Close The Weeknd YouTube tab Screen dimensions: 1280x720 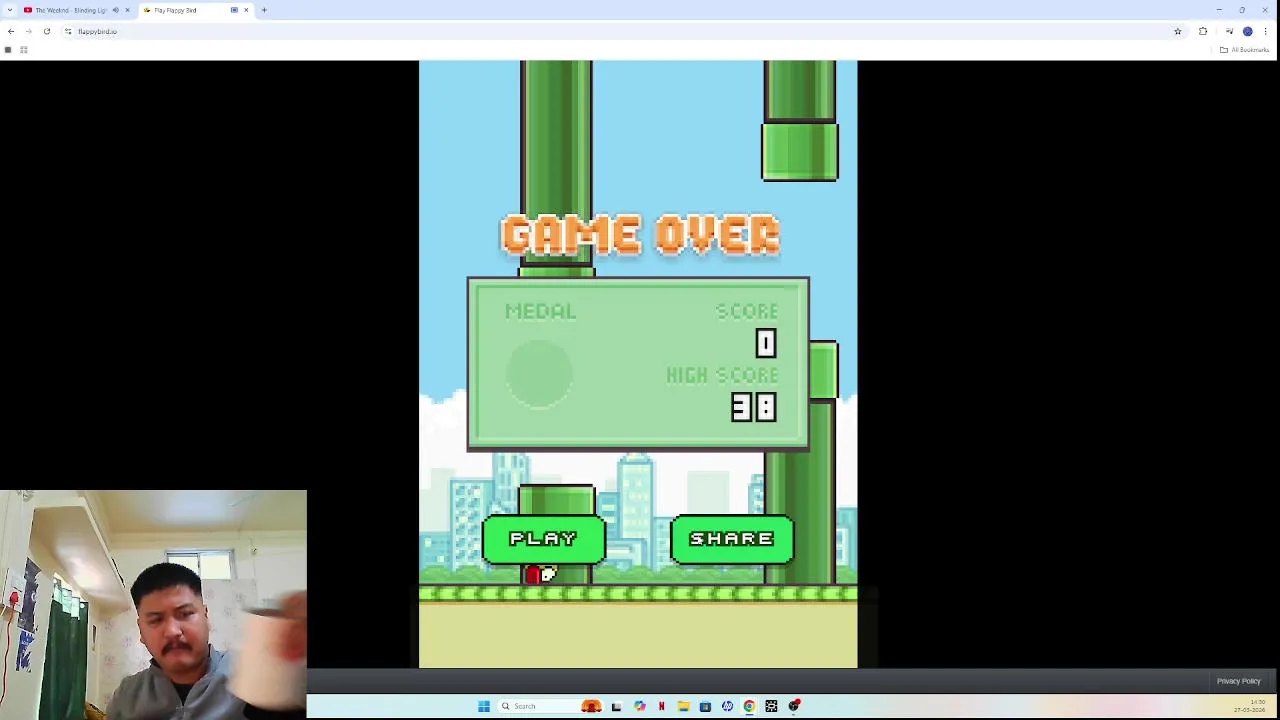[x=127, y=10]
